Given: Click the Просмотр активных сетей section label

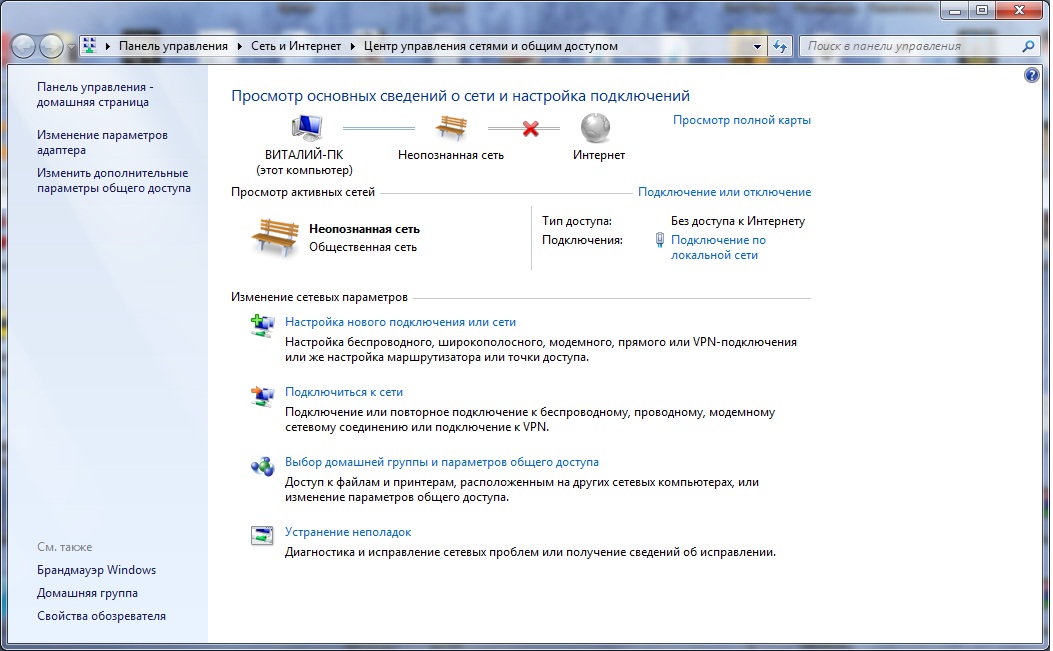Looking at the screenshot, I should [x=303, y=192].
